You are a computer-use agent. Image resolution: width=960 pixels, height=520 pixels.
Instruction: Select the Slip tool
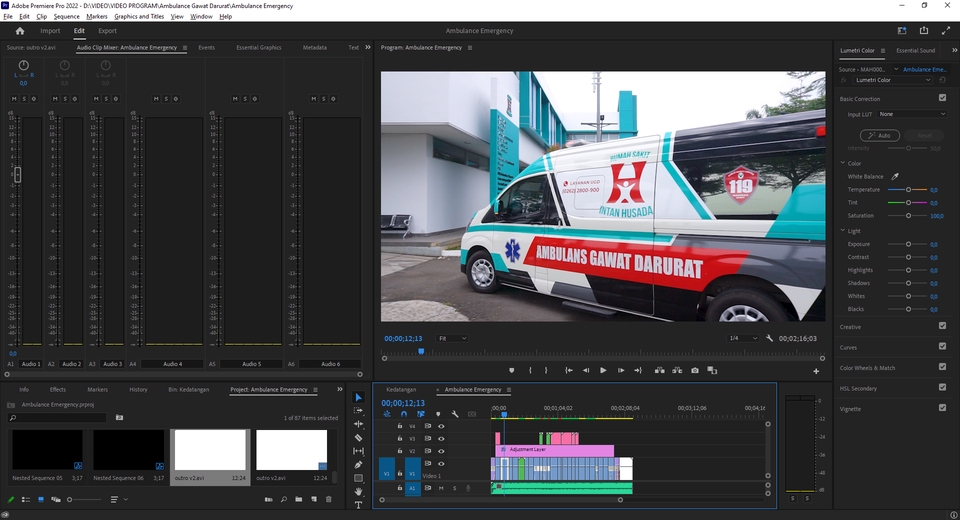(x=359, y=451)
